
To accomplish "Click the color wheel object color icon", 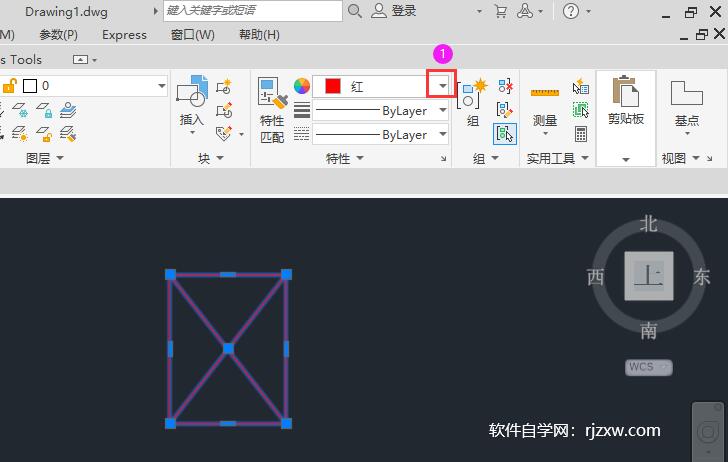I will (x=302, y=86).
